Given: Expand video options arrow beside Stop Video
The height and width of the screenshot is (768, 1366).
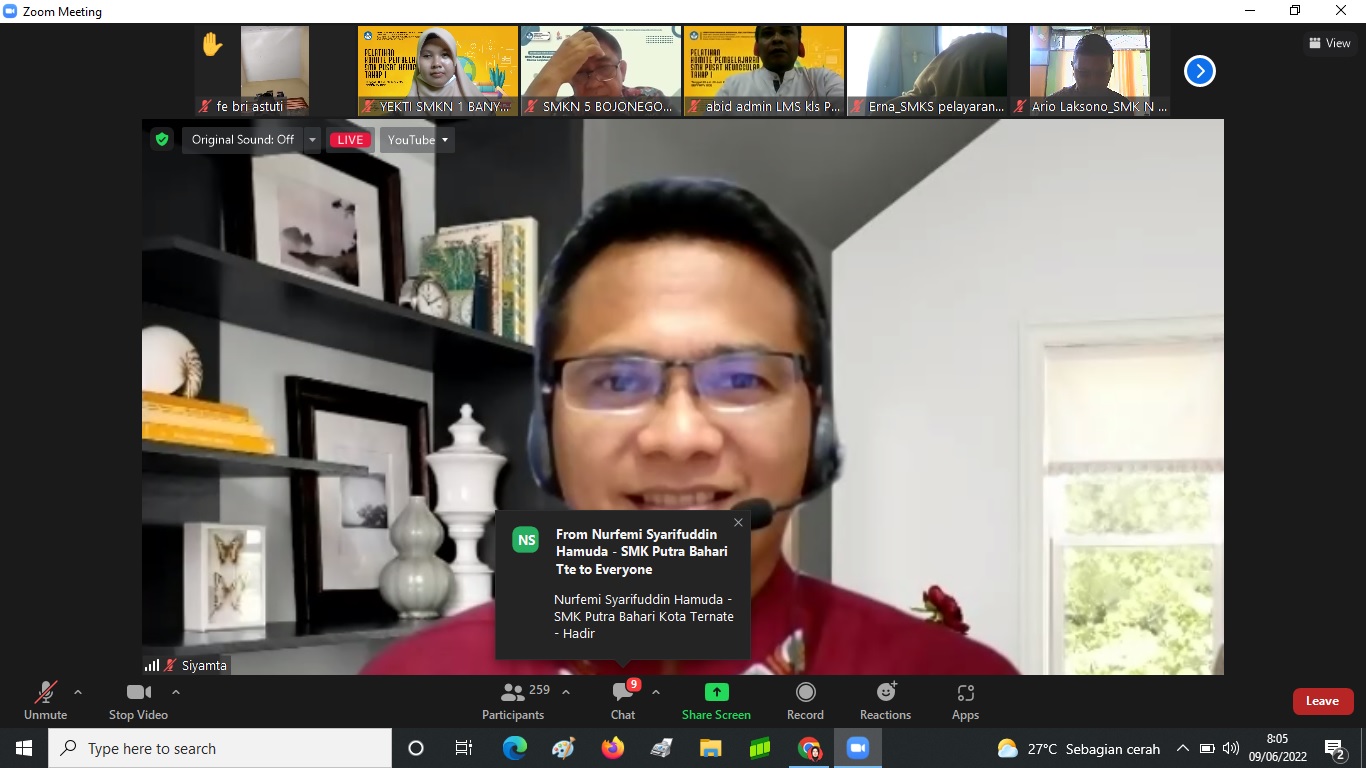Looking at the screenshot, I should click(176, 692).
